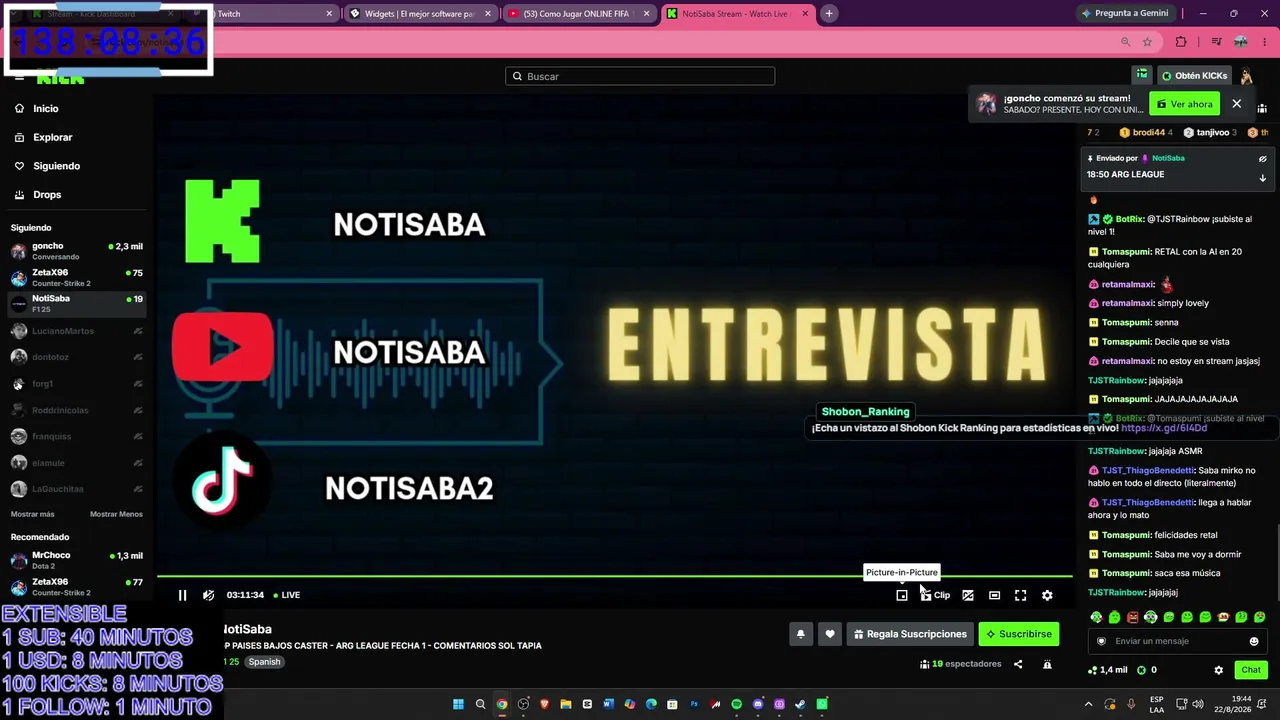This screenshot has height=720, width=1280.
Task: Open goncho's channel in following list
Action: point(77,251)
